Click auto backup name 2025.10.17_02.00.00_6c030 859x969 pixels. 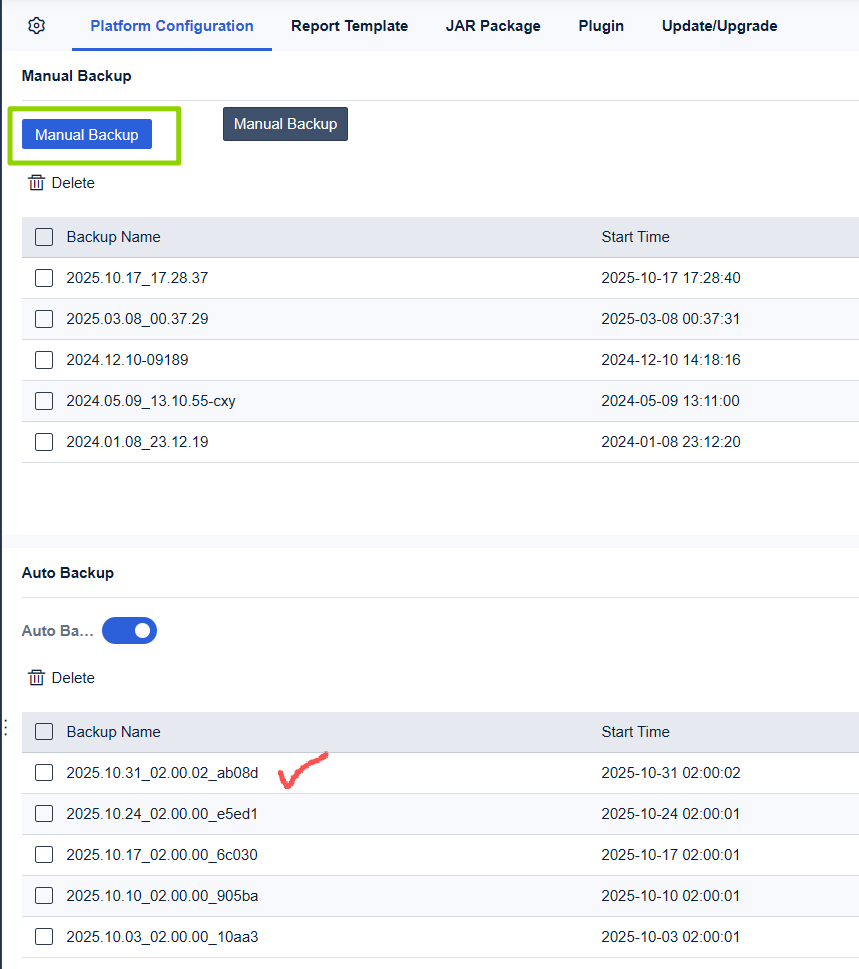tap(162, 855)
